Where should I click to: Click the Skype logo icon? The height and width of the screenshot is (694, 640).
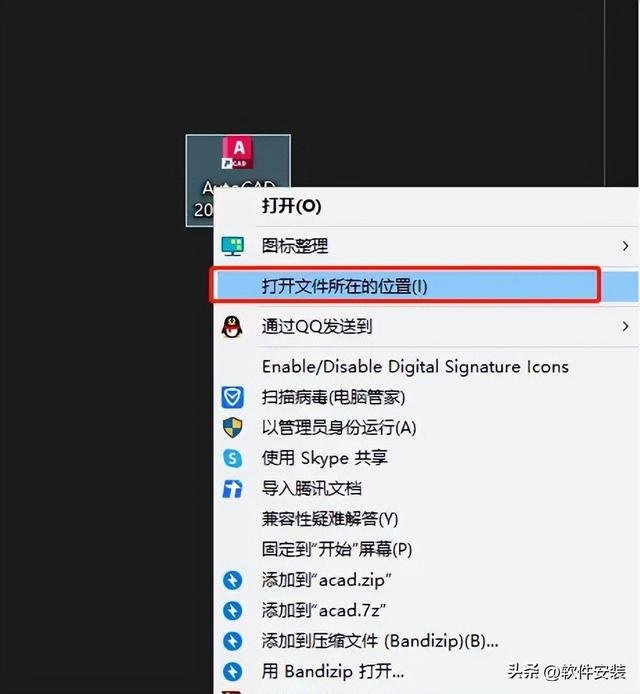[x=232, y=458]
